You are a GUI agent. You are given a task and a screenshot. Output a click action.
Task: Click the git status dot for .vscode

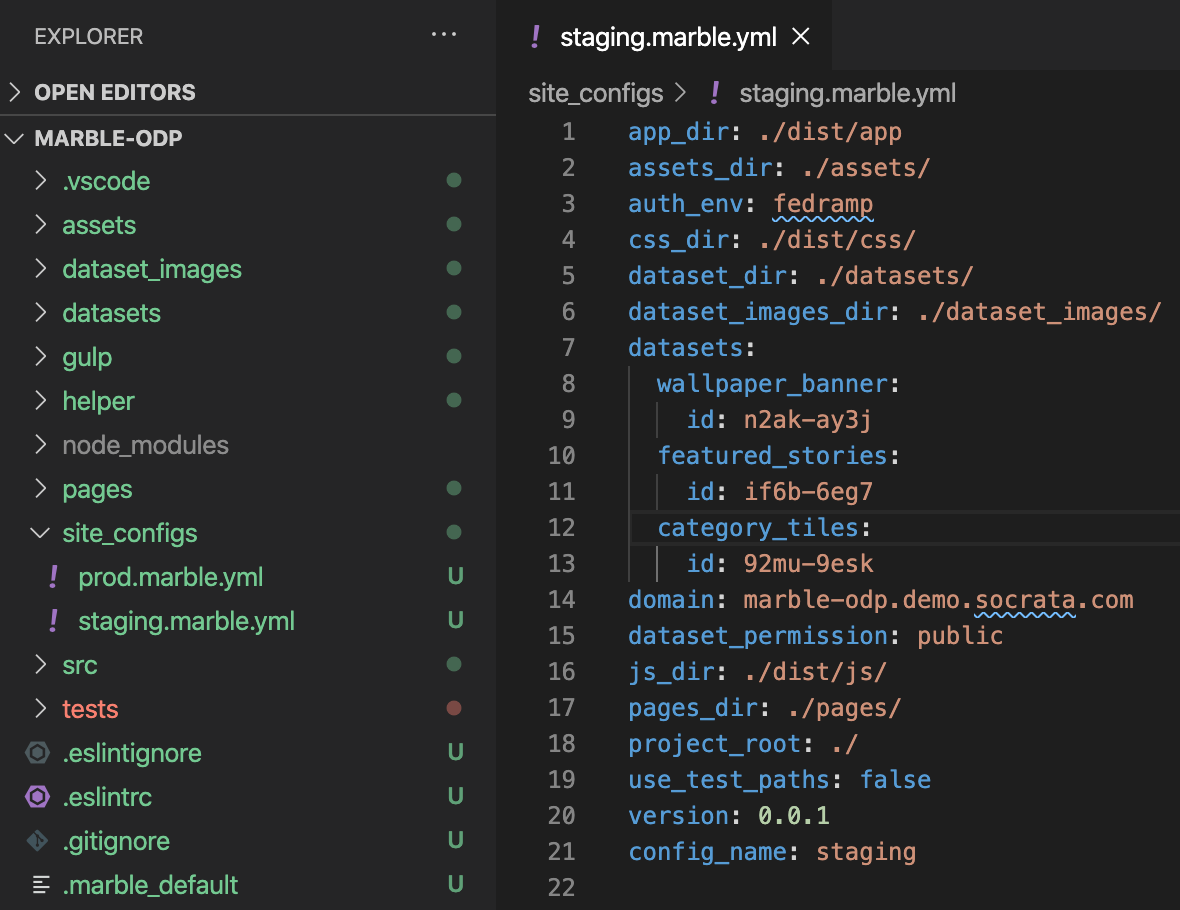click(454, 180)
